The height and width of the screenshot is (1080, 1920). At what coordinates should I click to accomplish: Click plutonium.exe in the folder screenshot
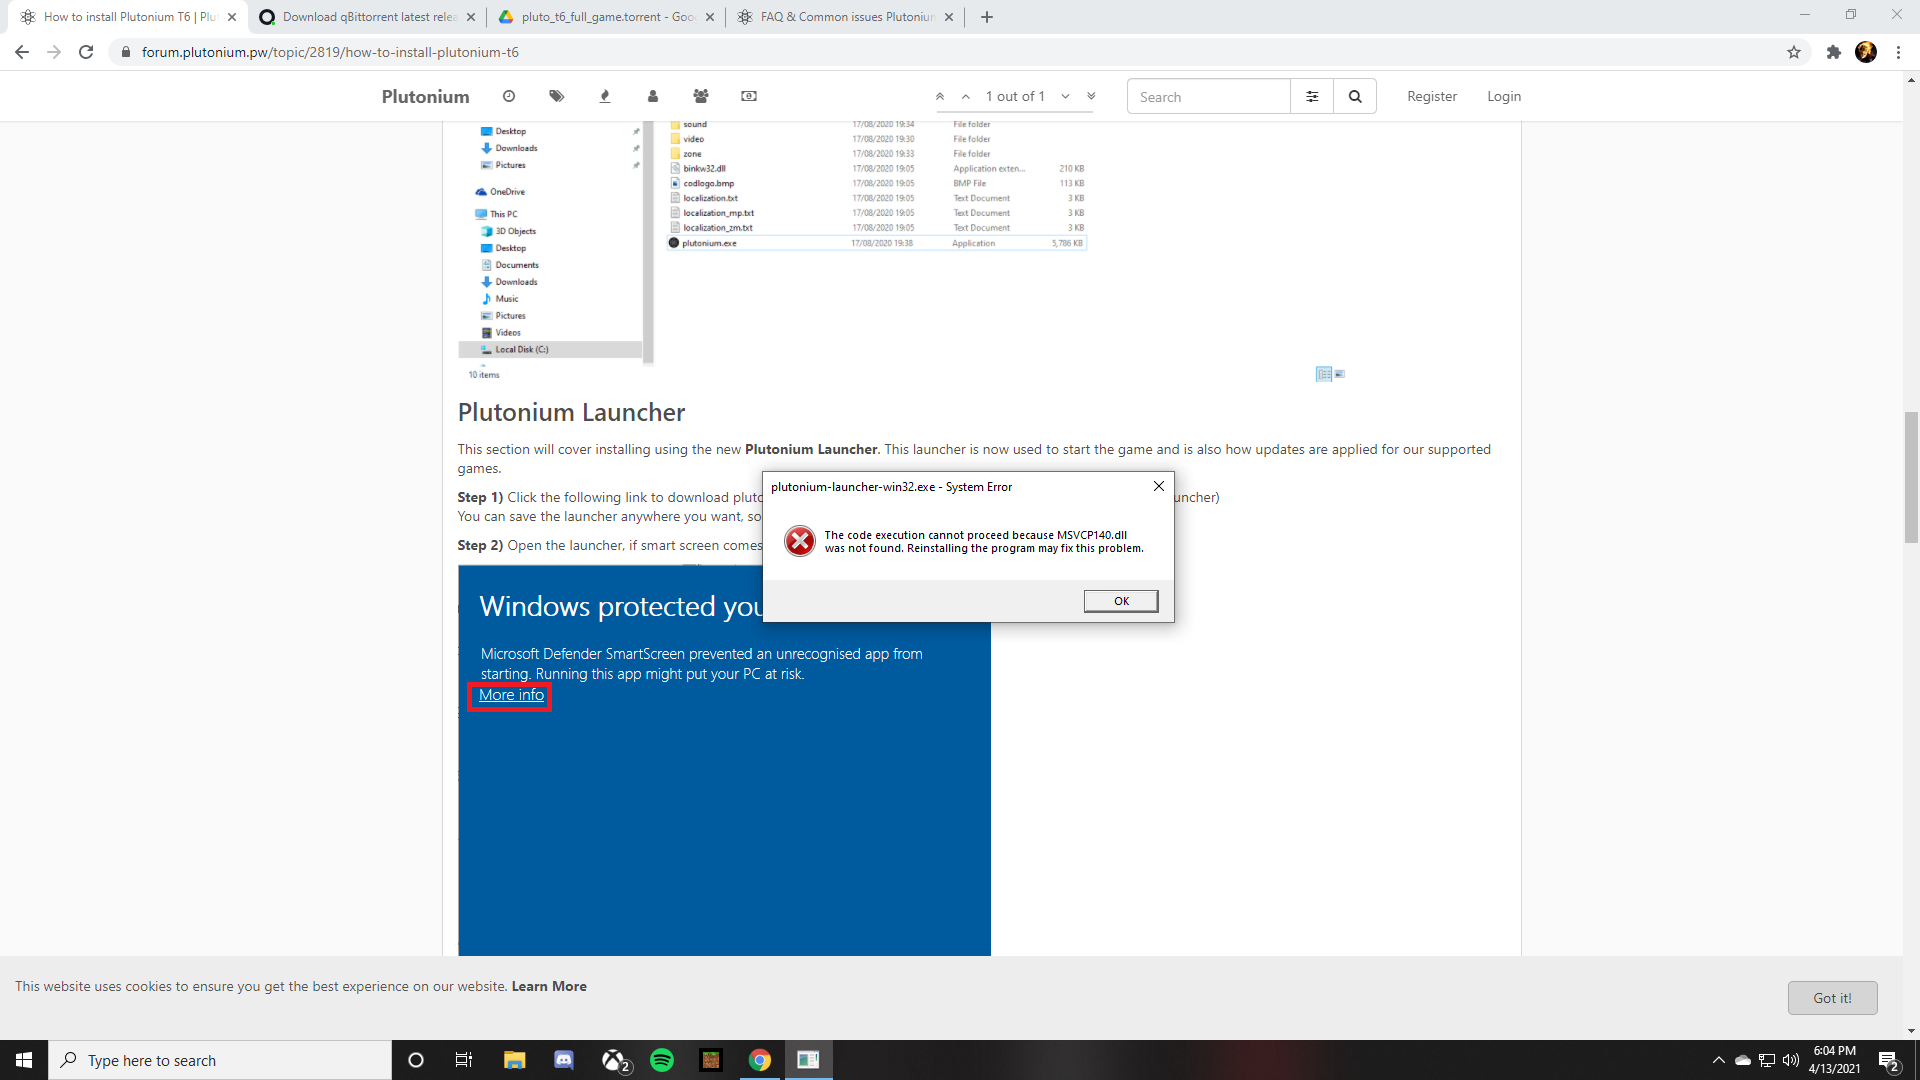click(709, 243)
